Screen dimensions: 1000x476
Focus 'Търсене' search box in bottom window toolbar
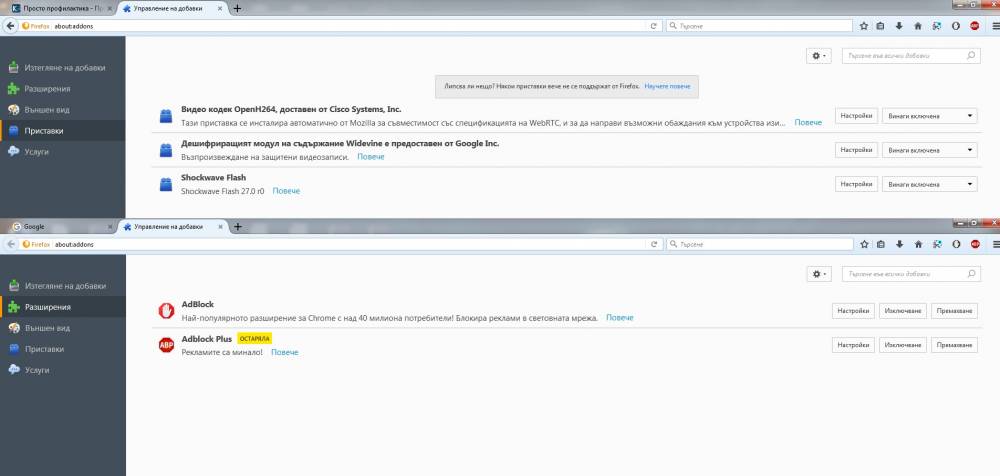point(760,244)
